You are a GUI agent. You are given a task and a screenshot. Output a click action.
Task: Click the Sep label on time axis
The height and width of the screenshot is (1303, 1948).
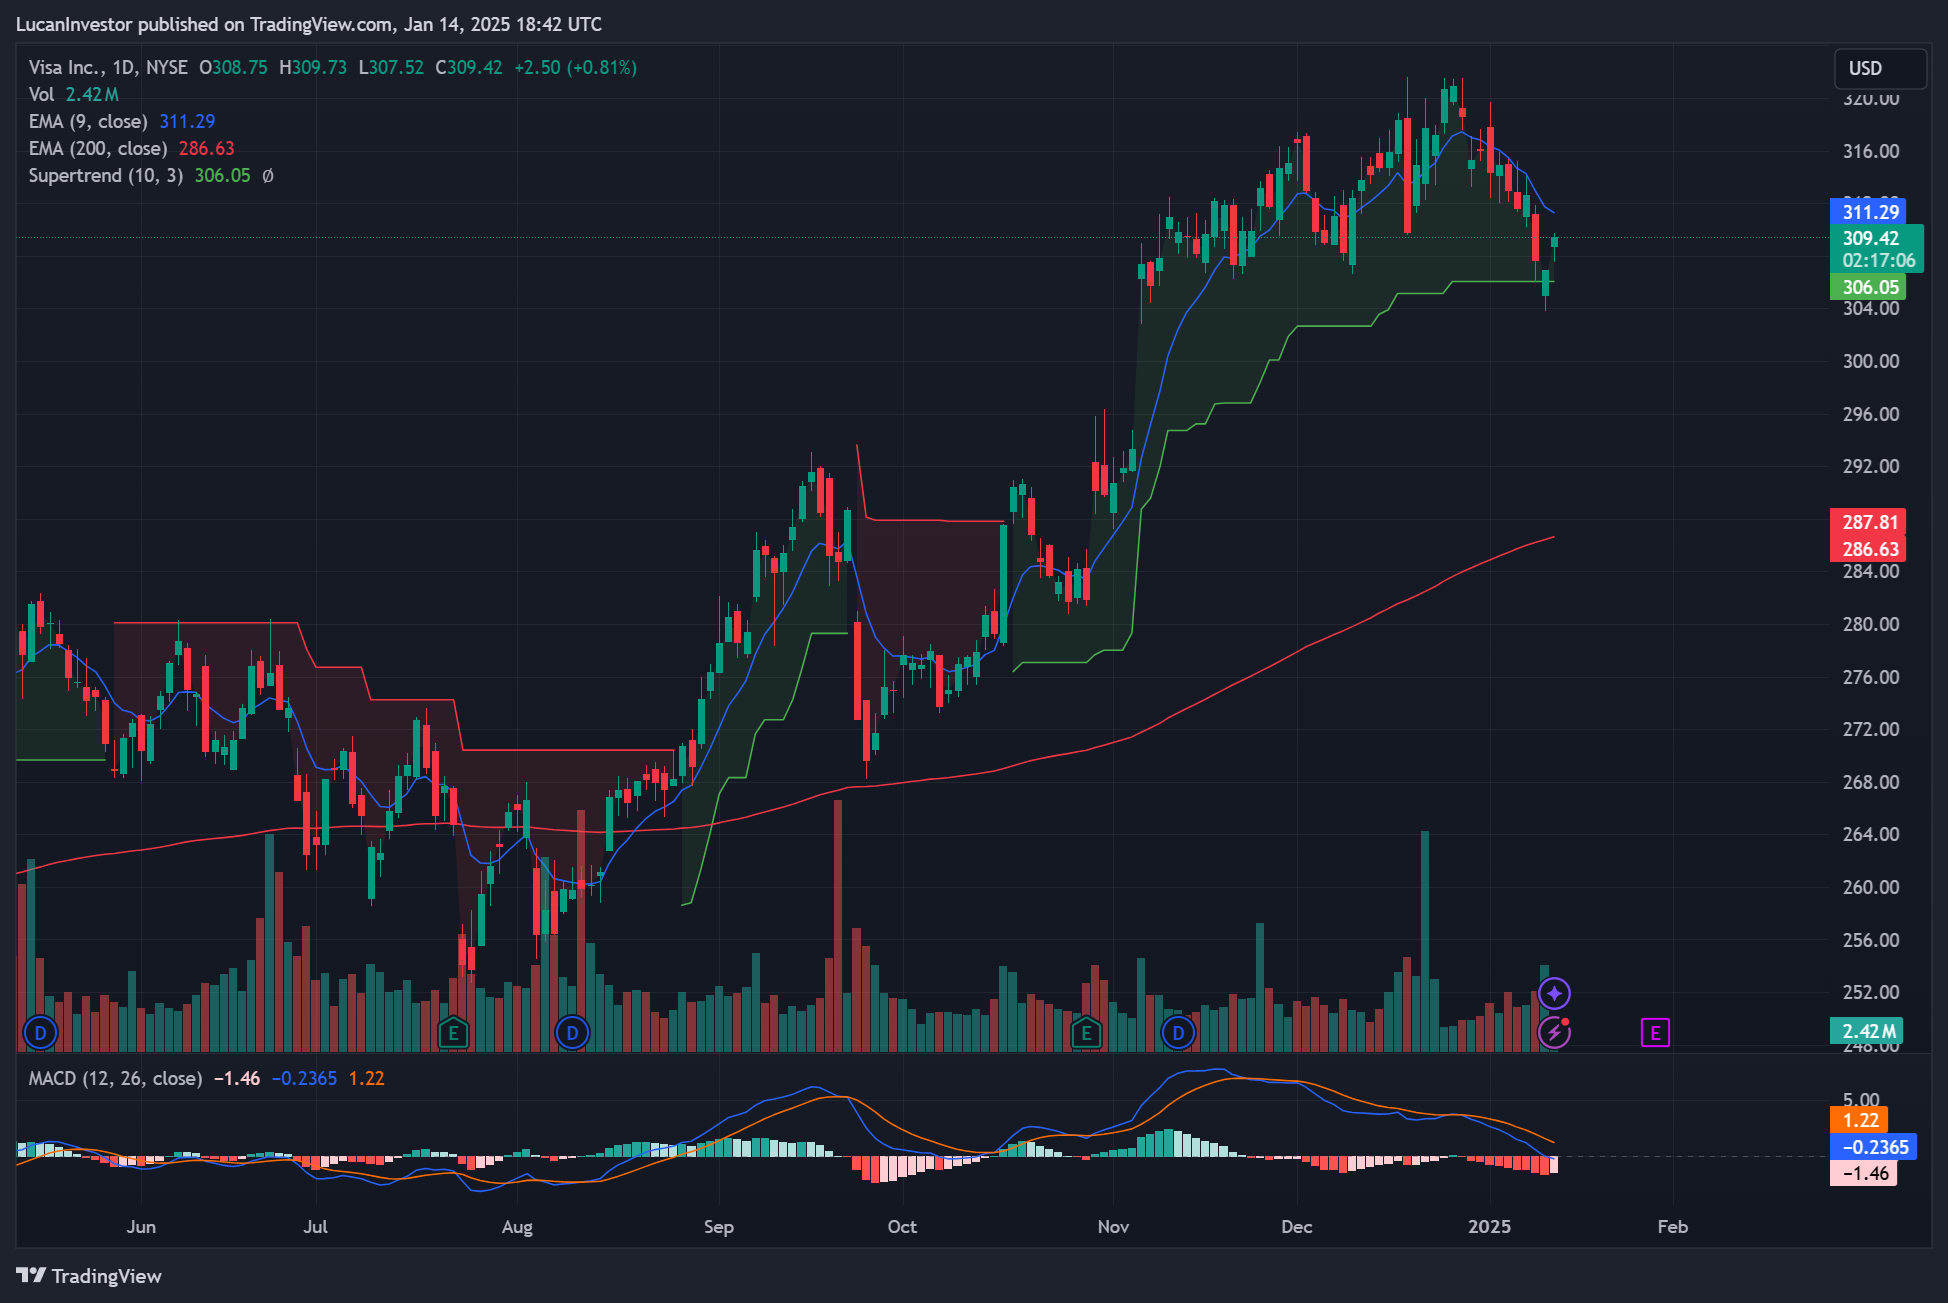(719, 1226)
